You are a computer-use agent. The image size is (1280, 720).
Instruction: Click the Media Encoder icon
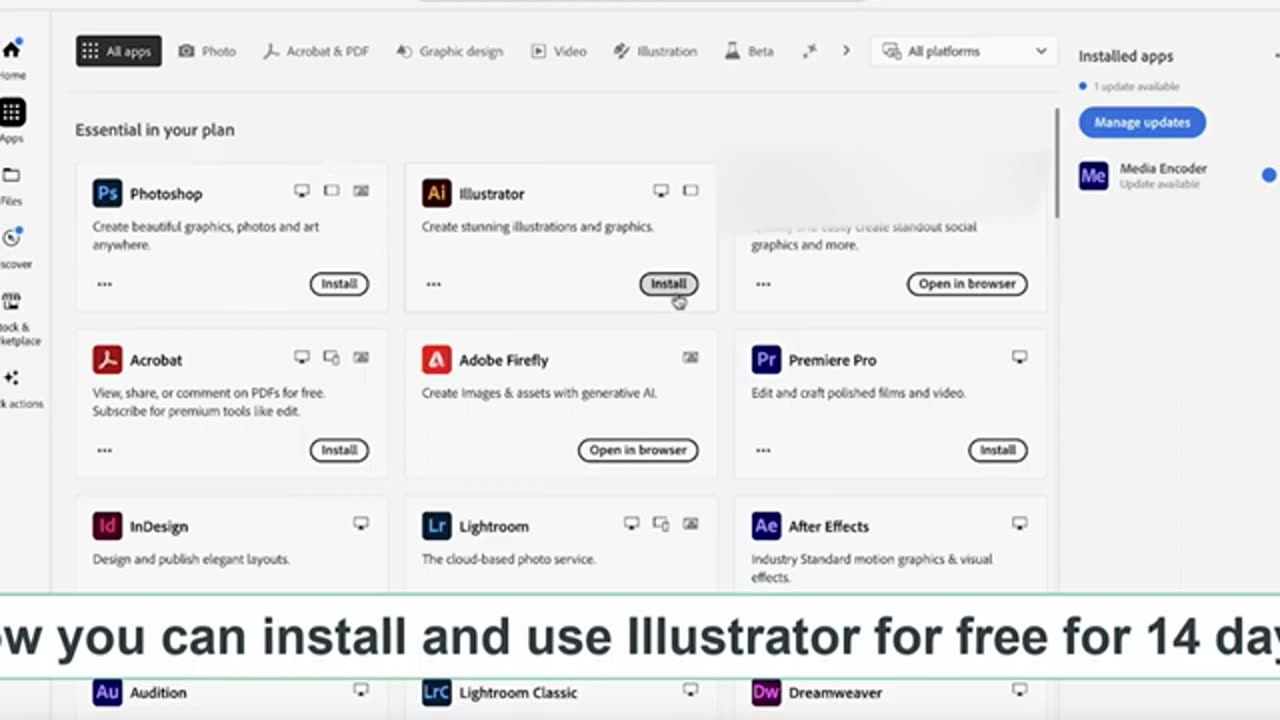coord(1093,176)
